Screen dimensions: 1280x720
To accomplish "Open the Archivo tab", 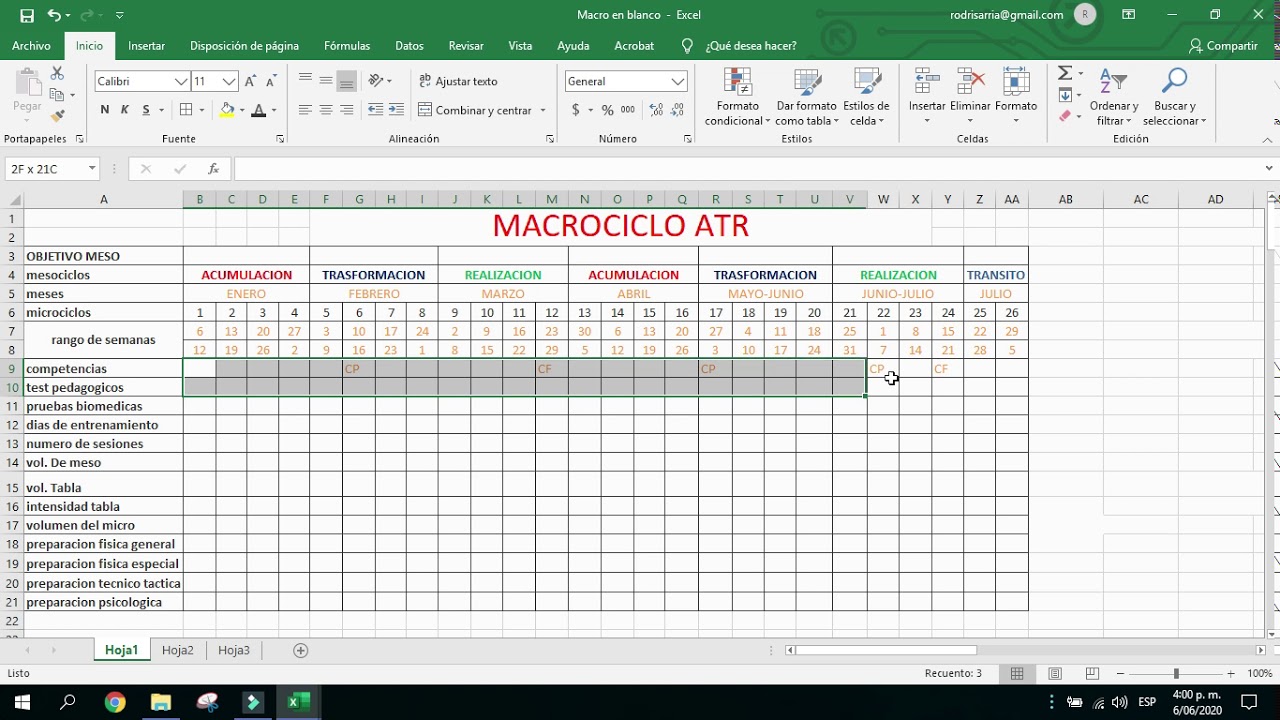I will click(31, 46).
